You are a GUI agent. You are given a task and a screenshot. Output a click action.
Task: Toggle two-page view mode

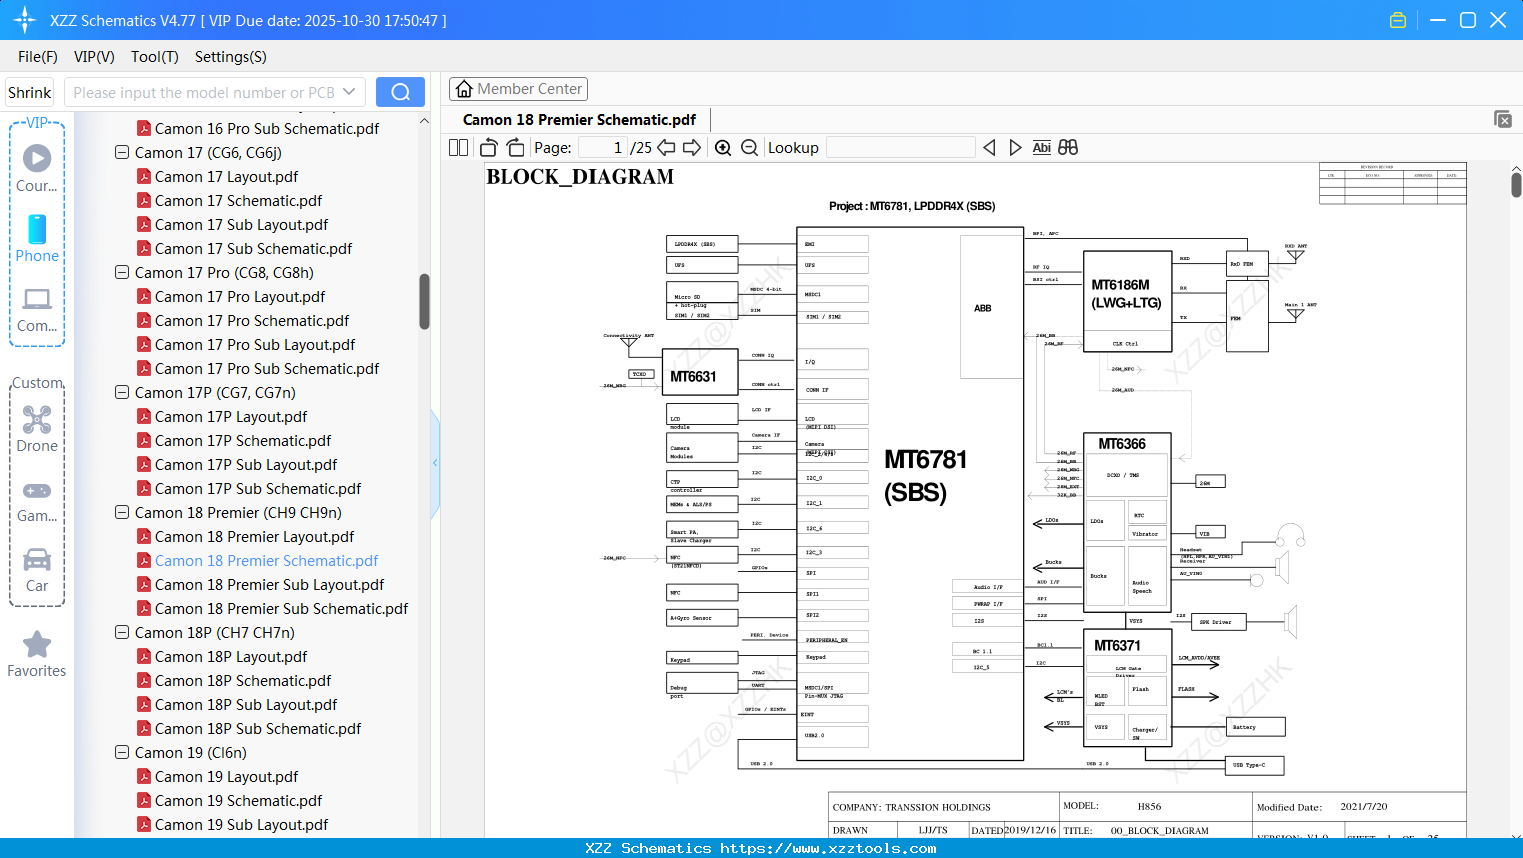(x=457, y=147)
